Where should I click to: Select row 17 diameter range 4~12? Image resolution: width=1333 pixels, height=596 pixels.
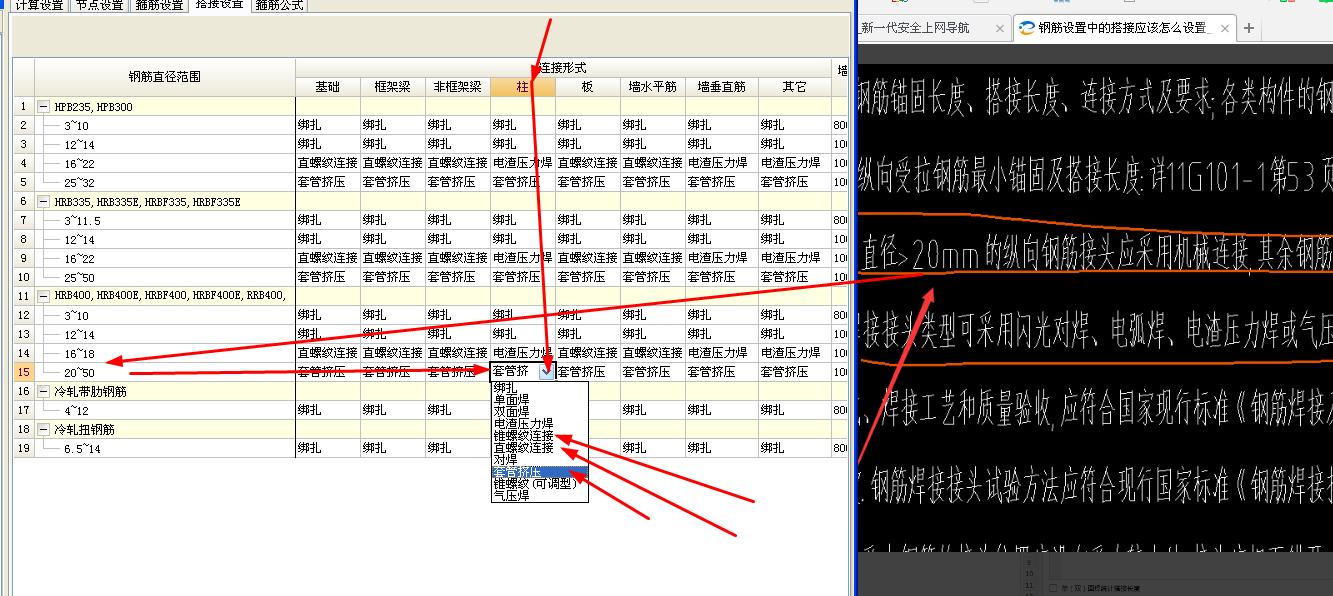tap(165, 410)
